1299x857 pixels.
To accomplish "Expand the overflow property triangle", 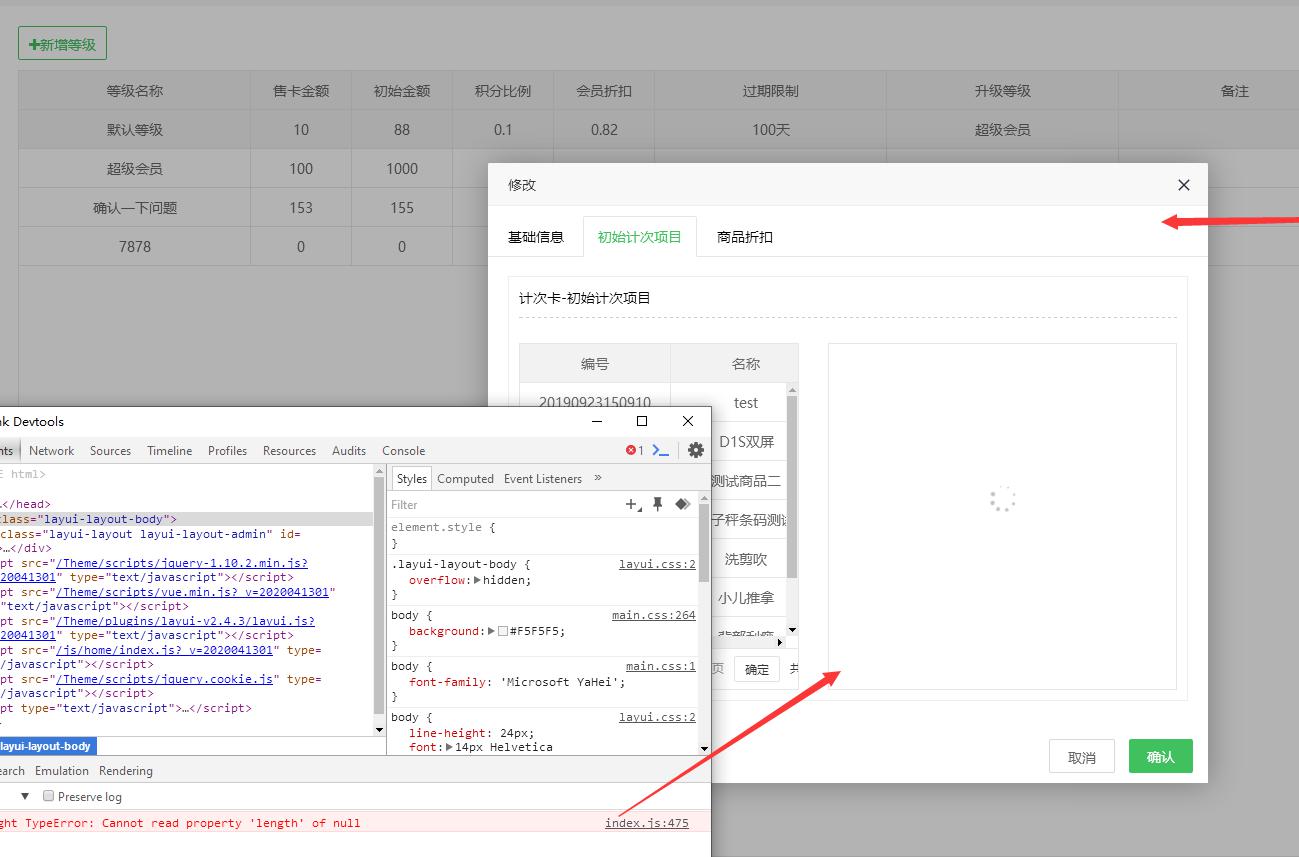I will coord(477,580).
